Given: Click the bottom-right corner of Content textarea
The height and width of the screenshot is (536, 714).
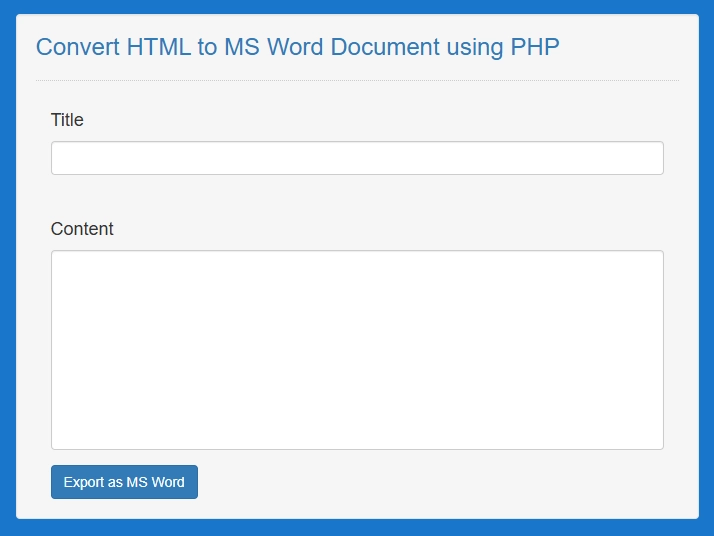Looking at the screenshot, I should [657, 443].
